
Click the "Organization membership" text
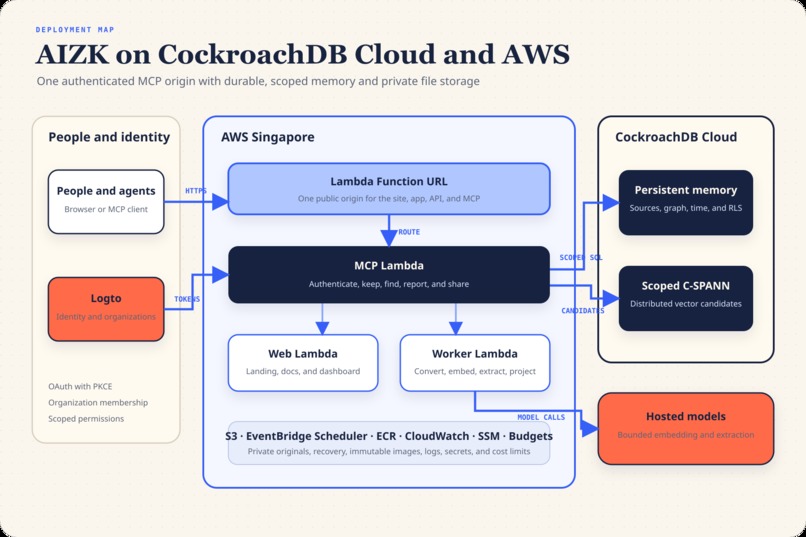(x=98, y=402)
